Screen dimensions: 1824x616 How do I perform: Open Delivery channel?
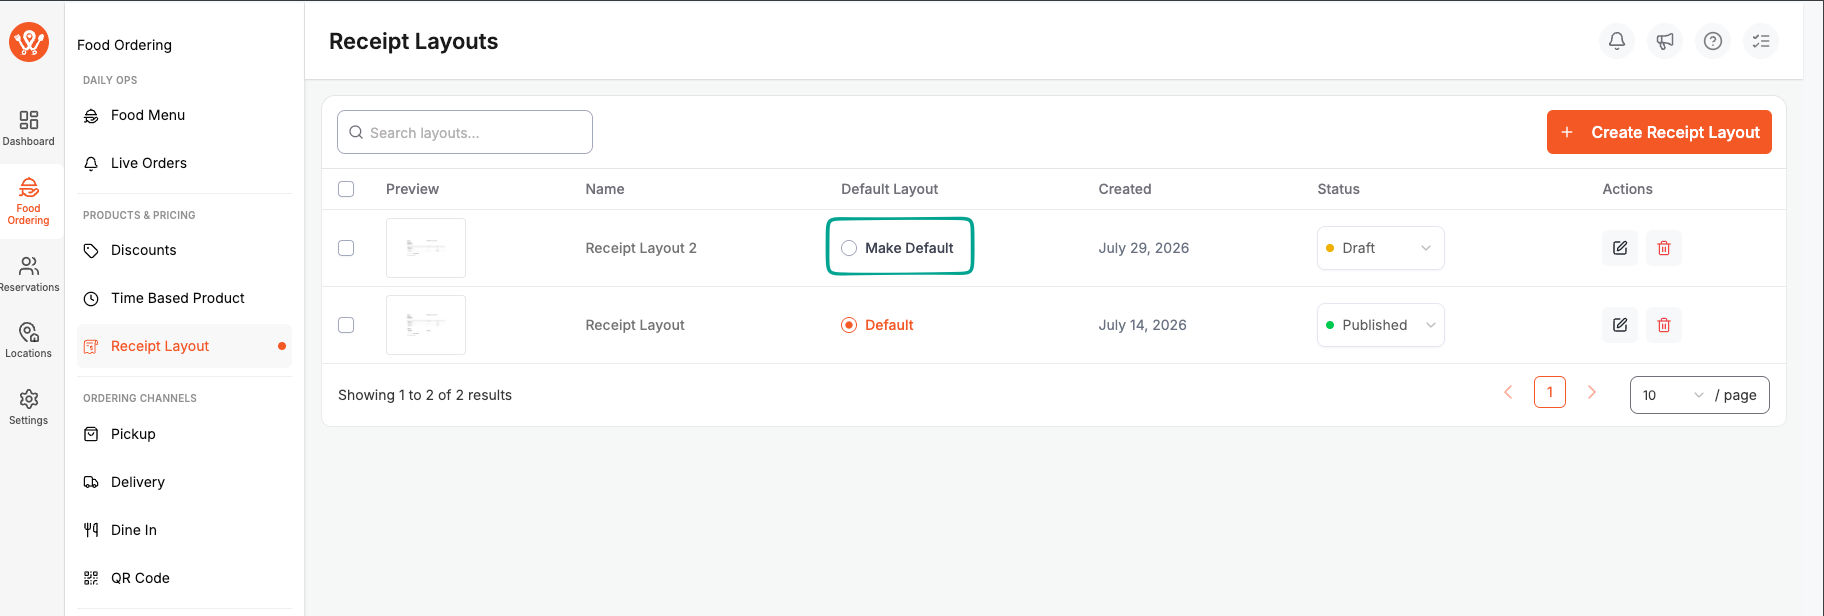pyautogui.click(x=184, y=482)
